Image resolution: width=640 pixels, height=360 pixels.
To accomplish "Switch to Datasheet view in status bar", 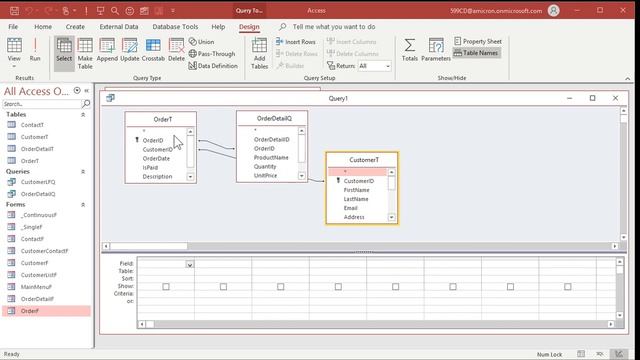I will (x=581, y=354).
